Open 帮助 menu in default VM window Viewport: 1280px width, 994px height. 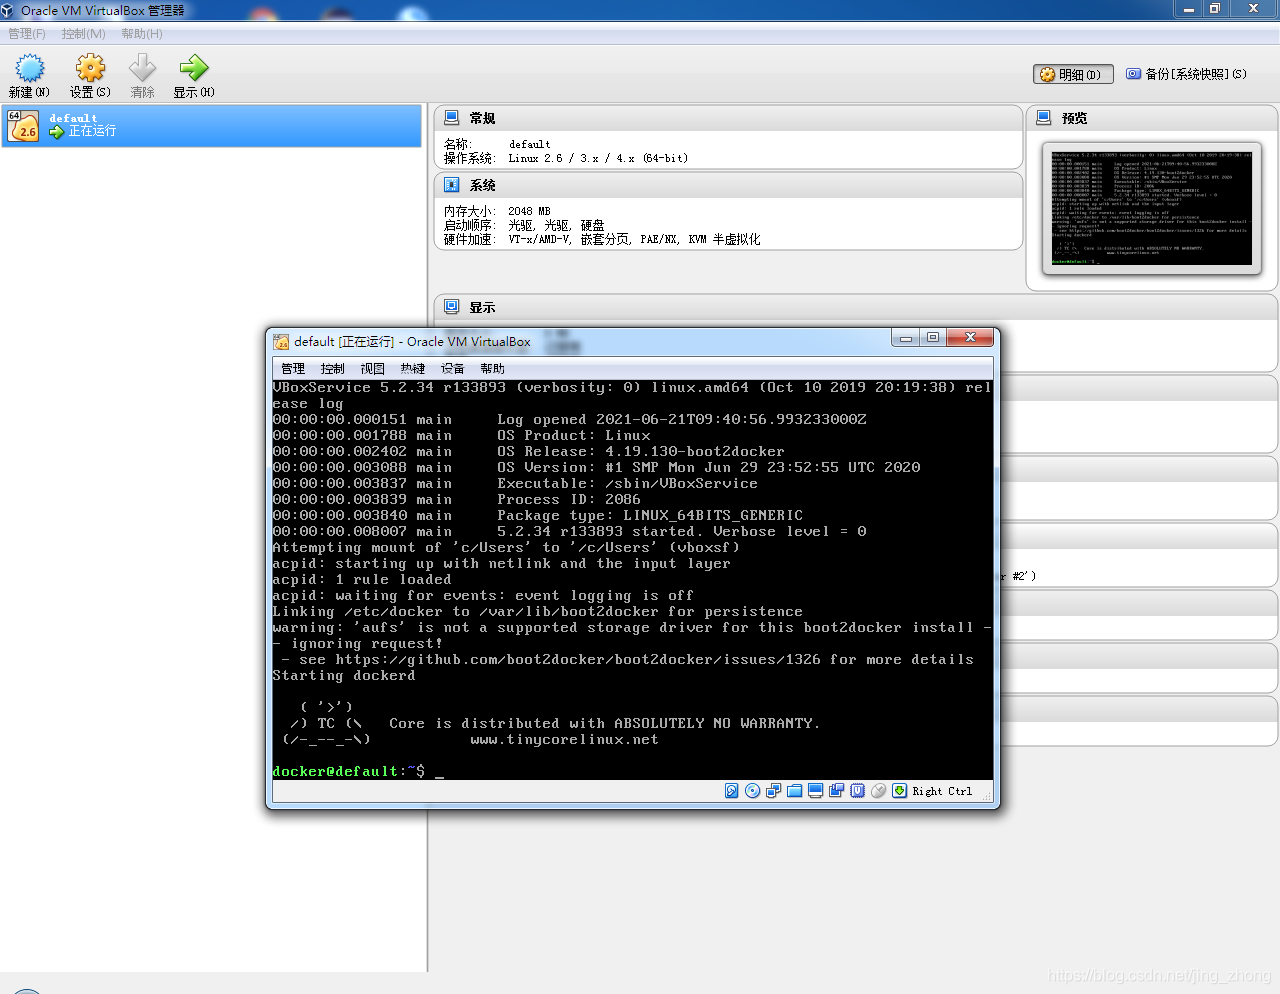point(493,369)
